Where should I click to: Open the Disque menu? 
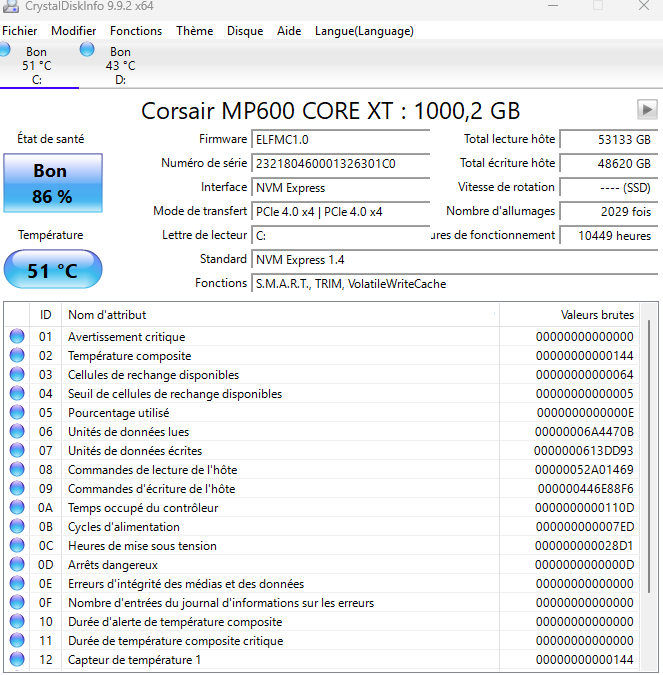[x=245, y=31]
